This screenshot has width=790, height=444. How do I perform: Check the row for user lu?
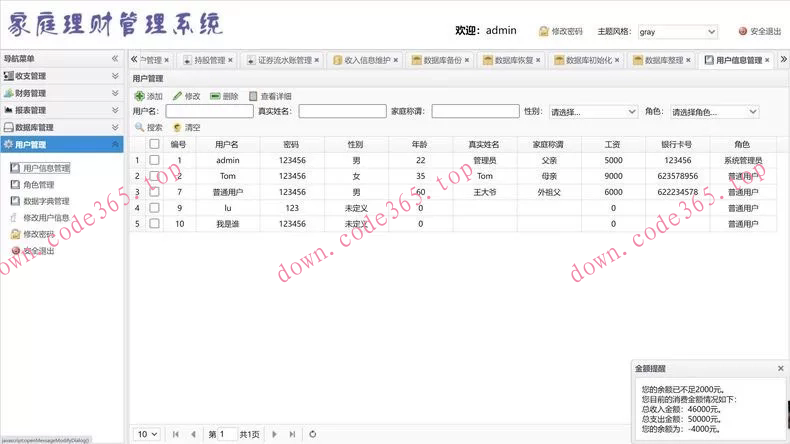pos(154,208)
